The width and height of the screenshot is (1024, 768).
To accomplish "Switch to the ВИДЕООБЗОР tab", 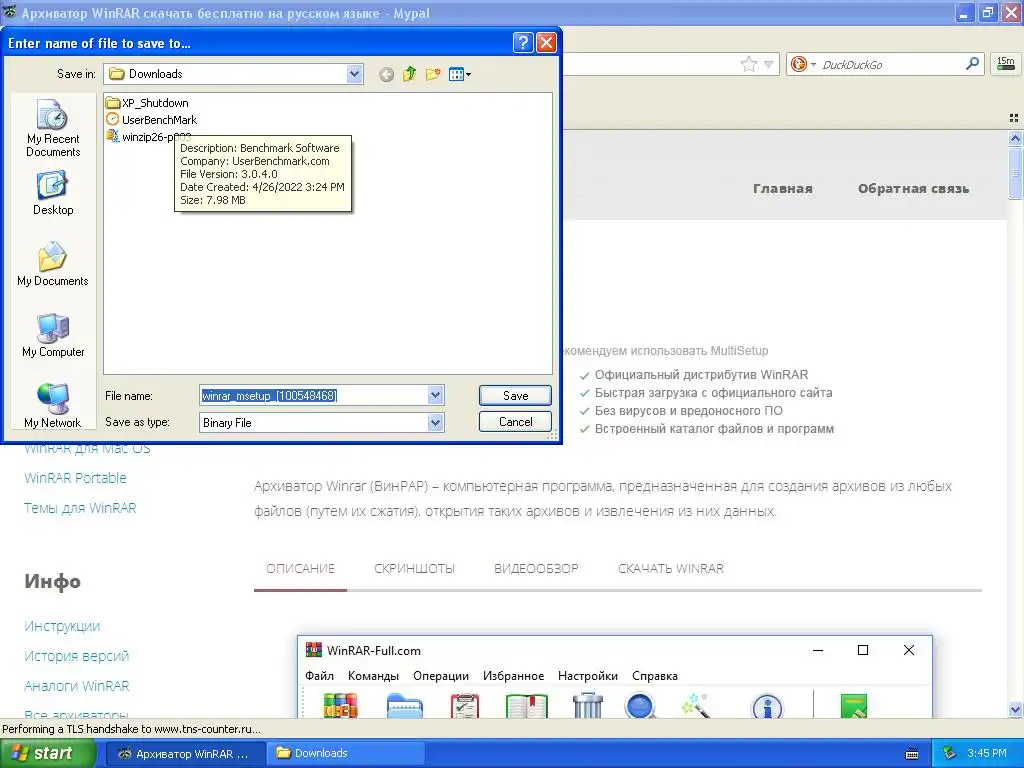I will tap(536, 569).
